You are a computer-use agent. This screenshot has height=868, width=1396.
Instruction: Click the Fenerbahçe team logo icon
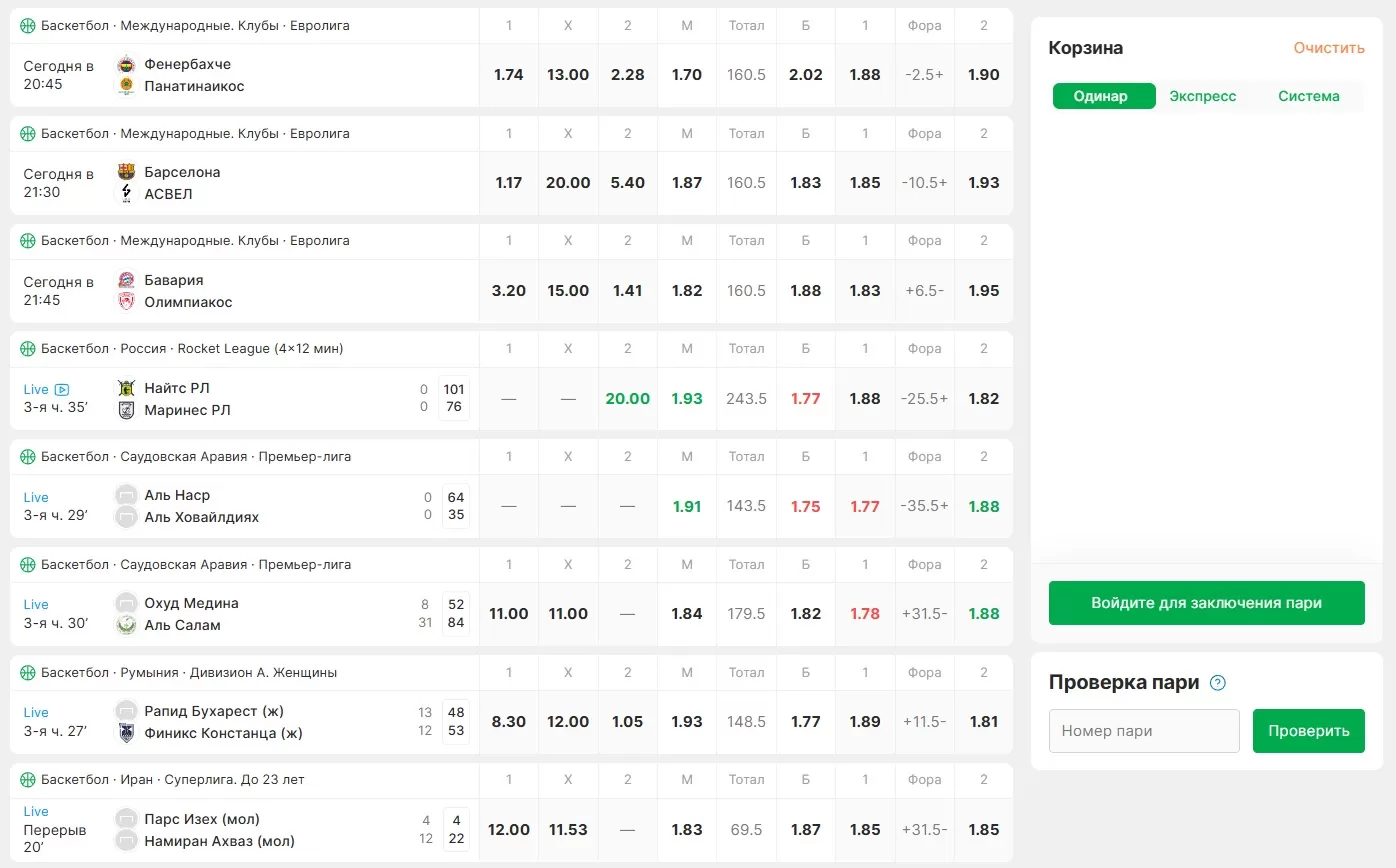[x=126, y=65]
